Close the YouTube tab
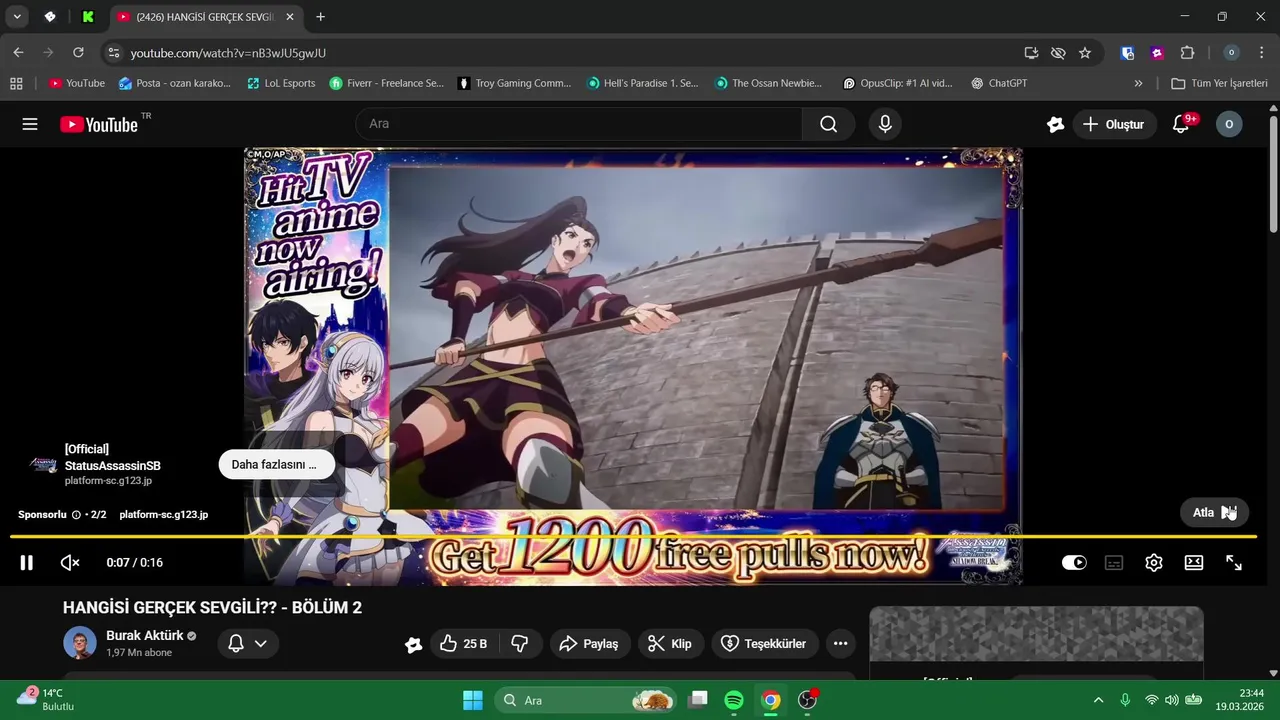 pyautogui.click(x=290, y=17)
